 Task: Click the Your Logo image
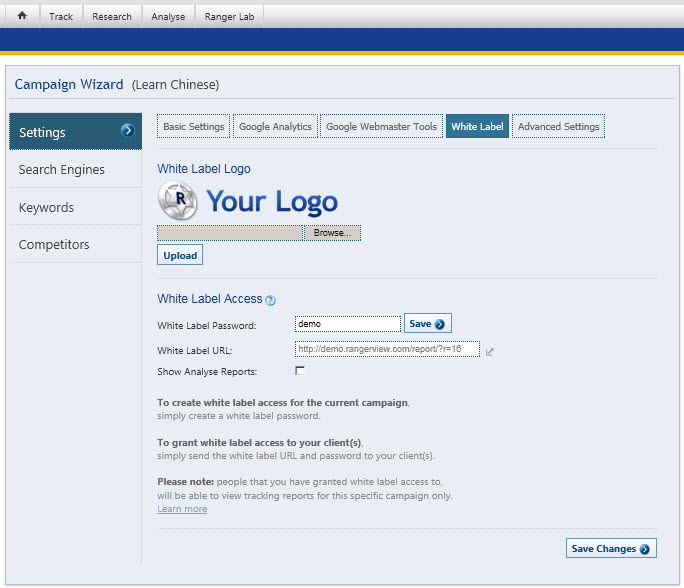248,202
